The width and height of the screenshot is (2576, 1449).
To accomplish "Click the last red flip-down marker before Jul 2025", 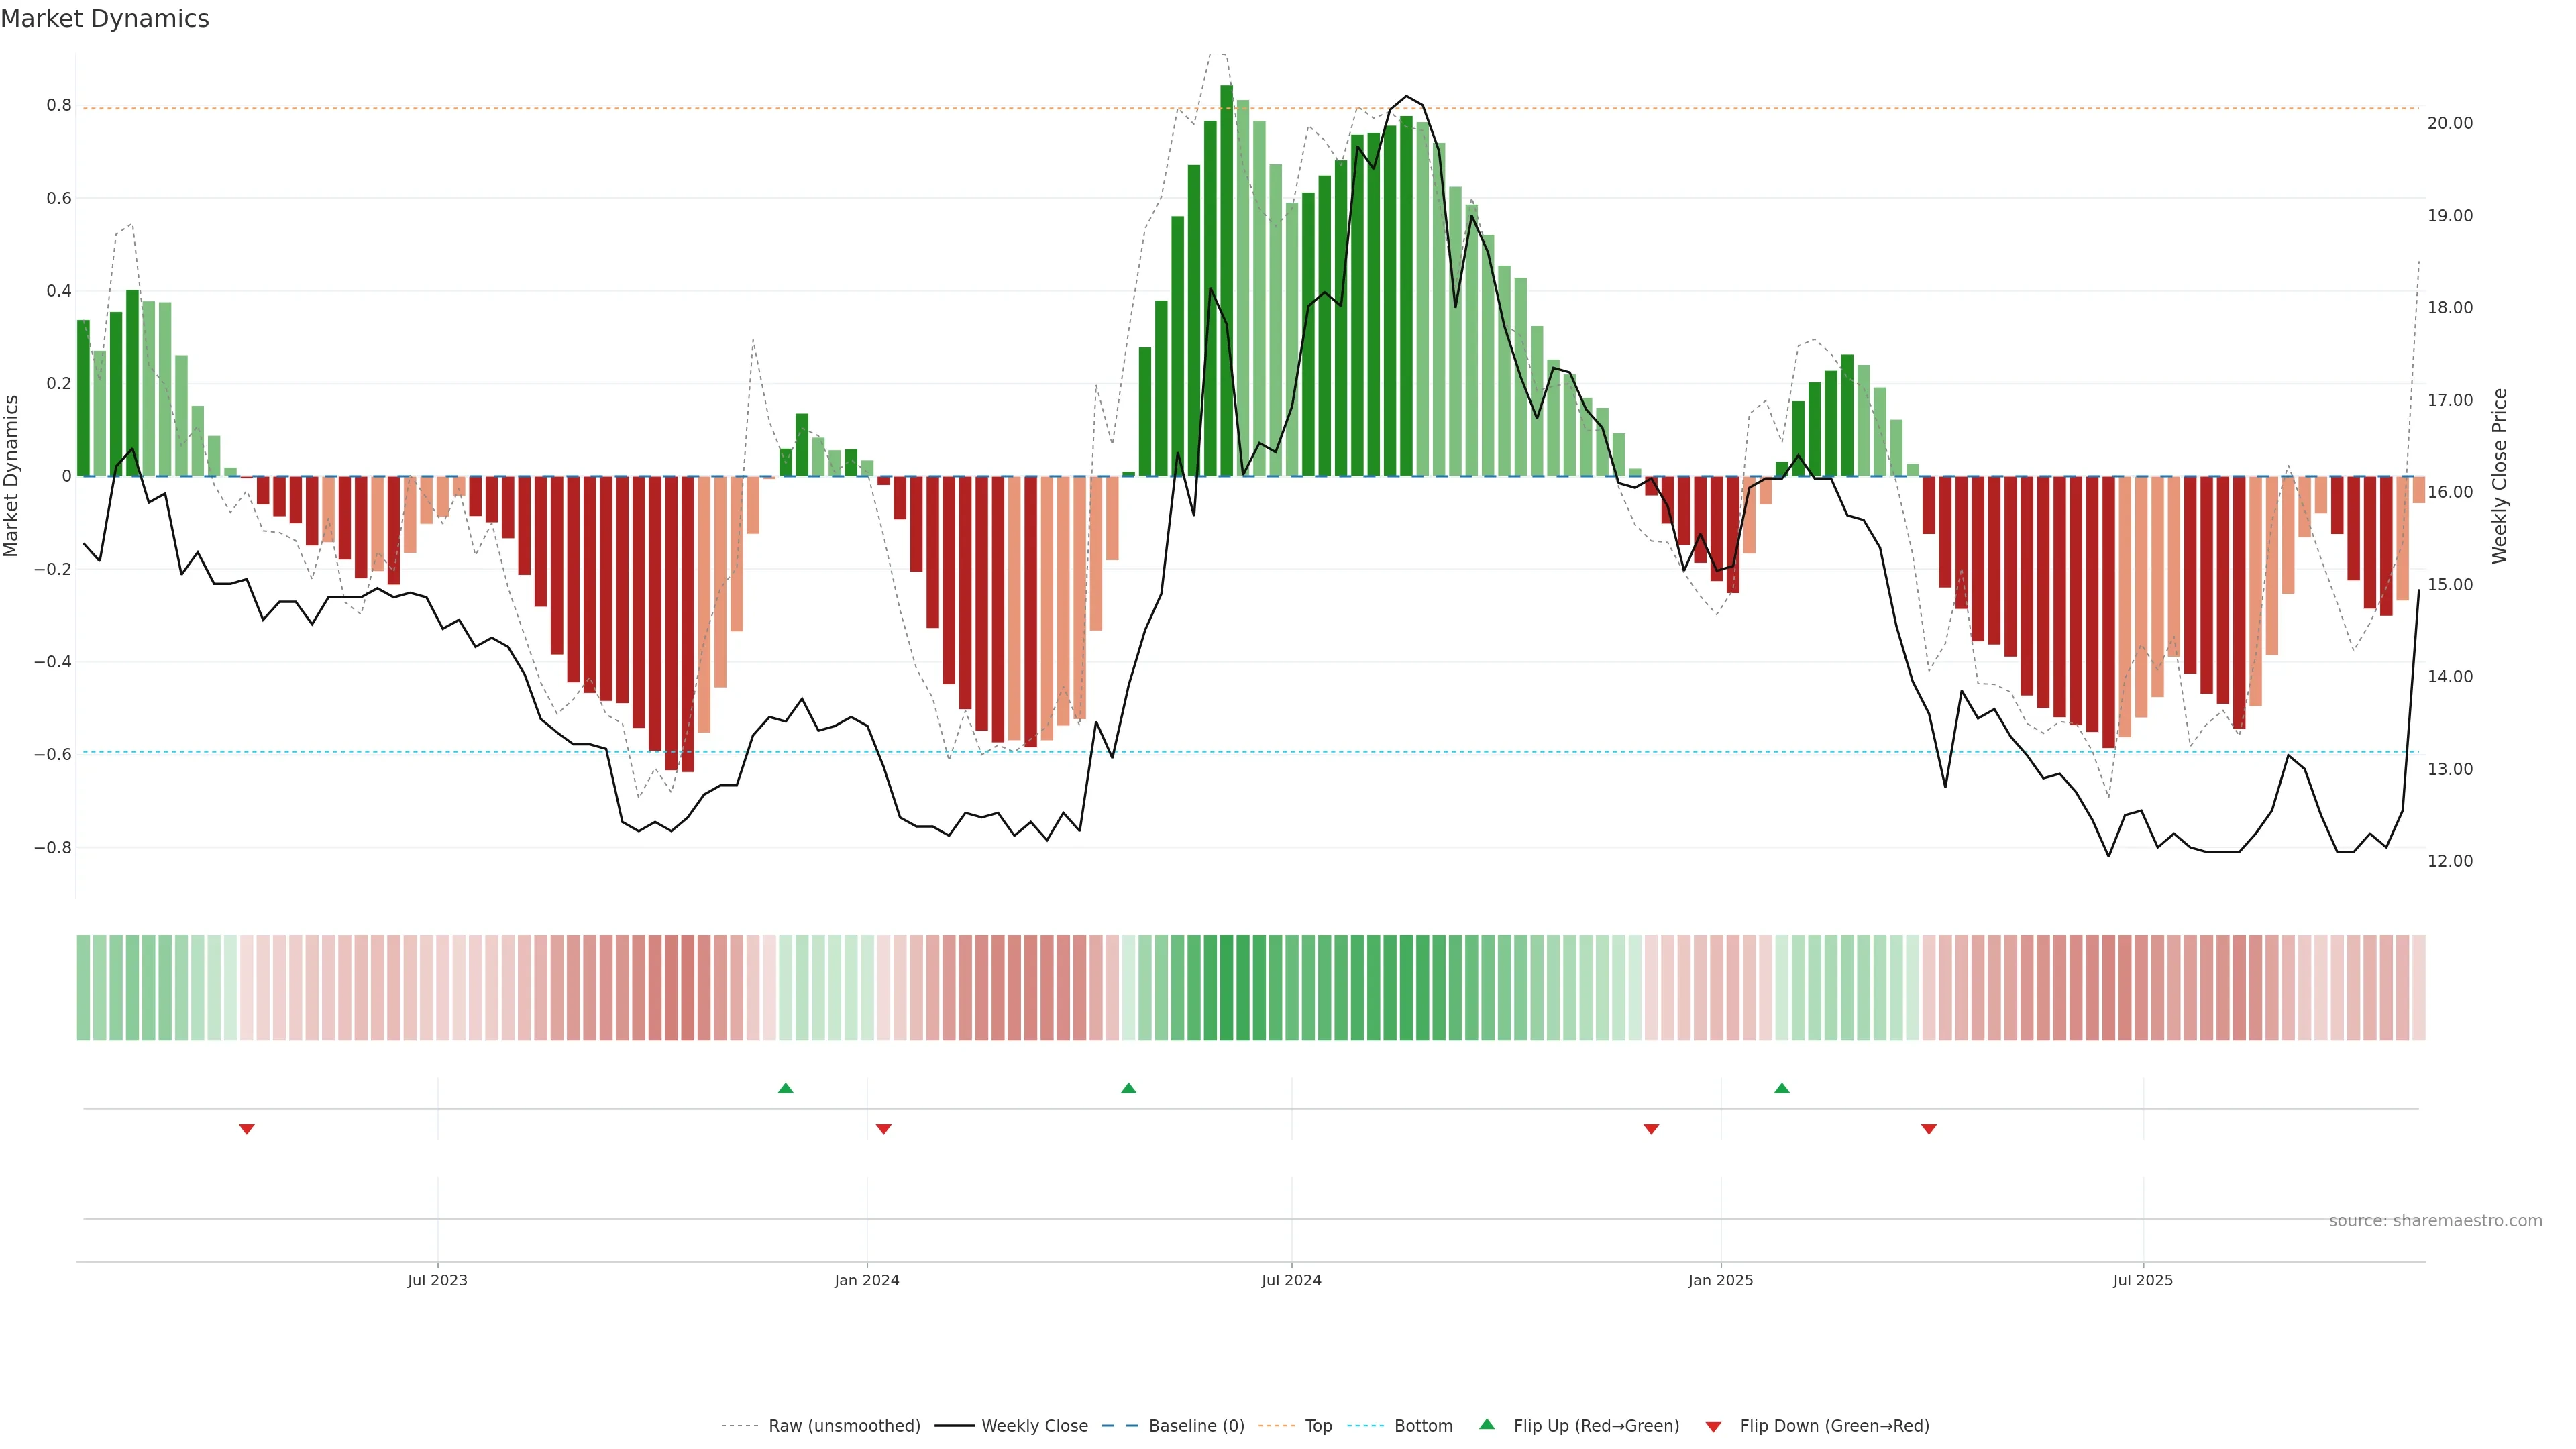I will (x=1928, y=1129).
